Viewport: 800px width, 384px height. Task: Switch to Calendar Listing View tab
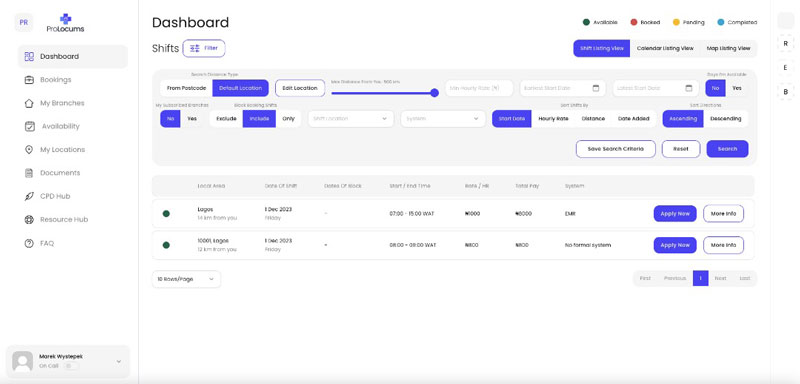pos(665,48)
